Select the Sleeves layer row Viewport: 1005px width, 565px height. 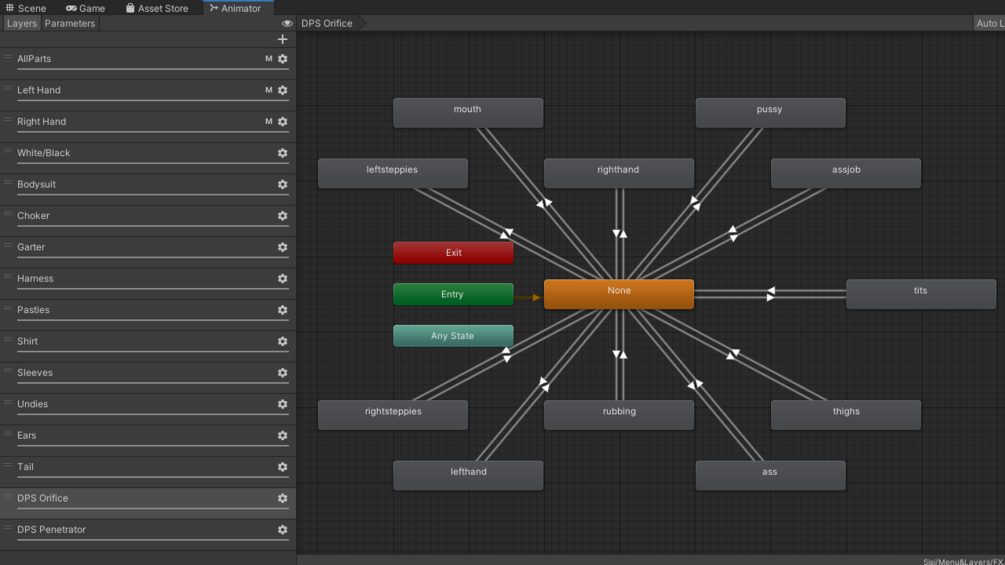148,377
